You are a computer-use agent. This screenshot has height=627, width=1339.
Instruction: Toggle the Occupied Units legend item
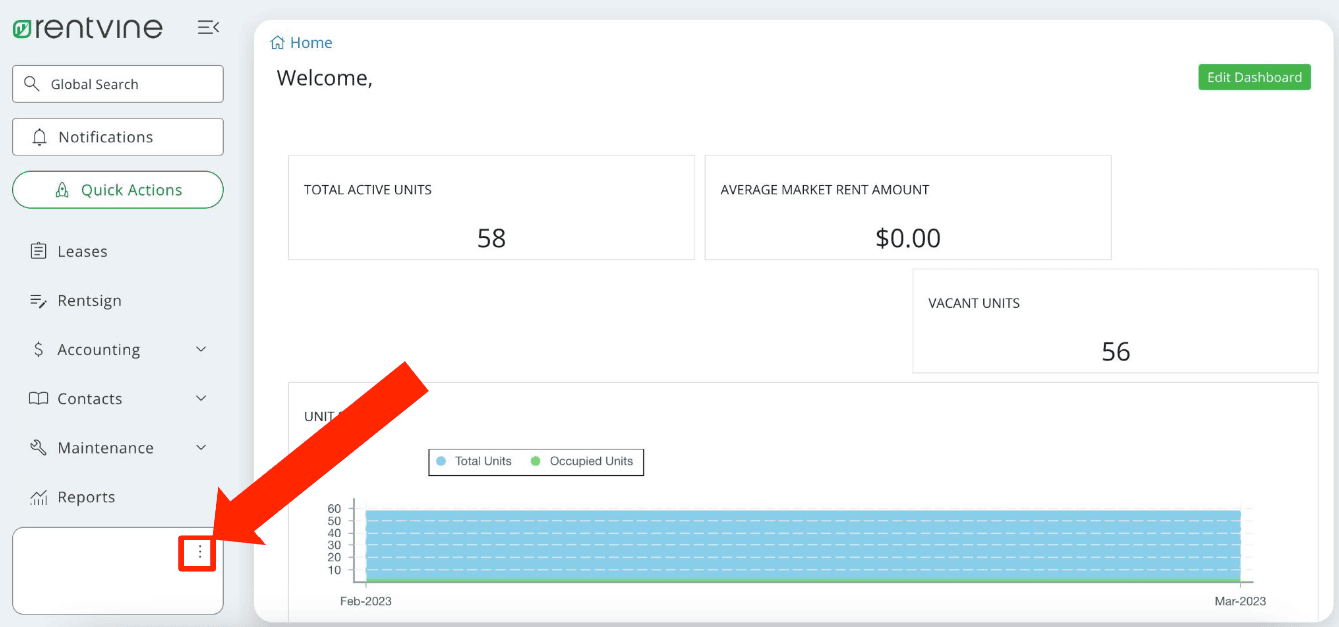[582, 462]
